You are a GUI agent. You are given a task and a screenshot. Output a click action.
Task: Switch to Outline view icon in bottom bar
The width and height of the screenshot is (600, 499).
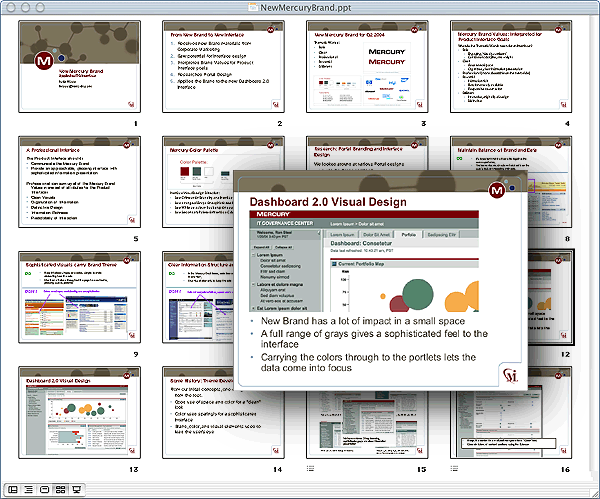pyautogui.click(x=28, y=489)
